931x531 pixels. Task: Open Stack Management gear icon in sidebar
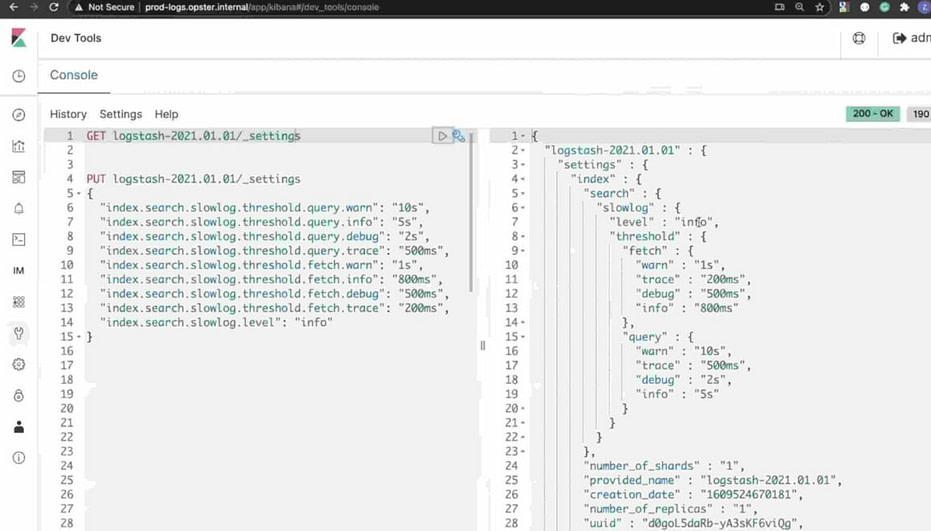pos(18,364)
